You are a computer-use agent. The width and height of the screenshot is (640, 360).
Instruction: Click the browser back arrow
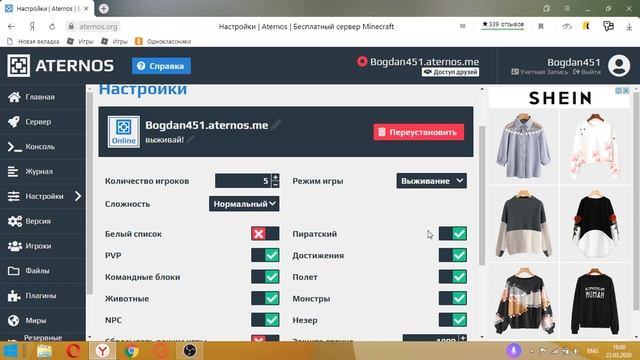tap(11, 27)
